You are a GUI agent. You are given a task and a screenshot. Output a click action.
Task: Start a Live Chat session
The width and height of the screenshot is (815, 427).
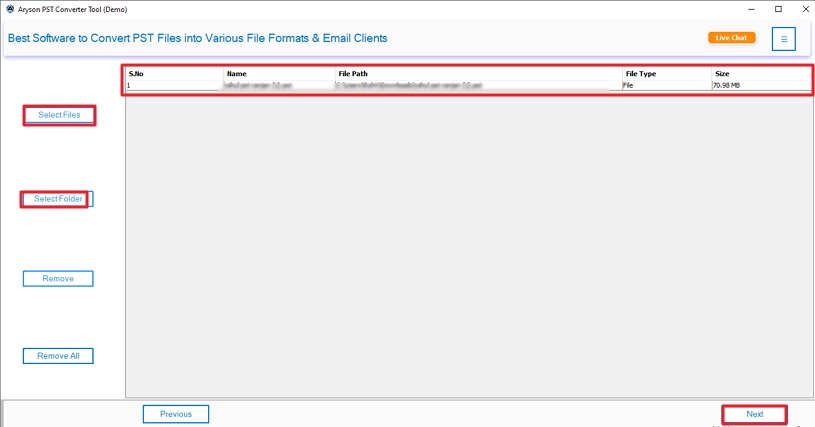pos(731,37)
